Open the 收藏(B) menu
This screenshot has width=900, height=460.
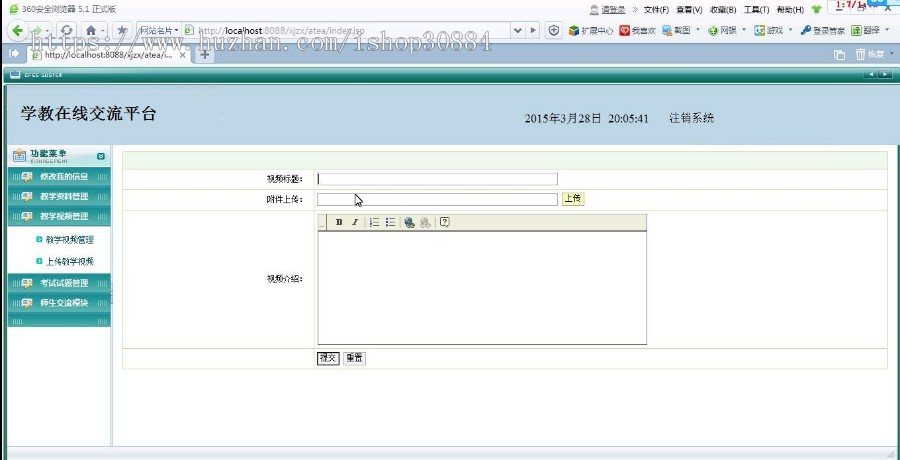[x=723, y=10]
